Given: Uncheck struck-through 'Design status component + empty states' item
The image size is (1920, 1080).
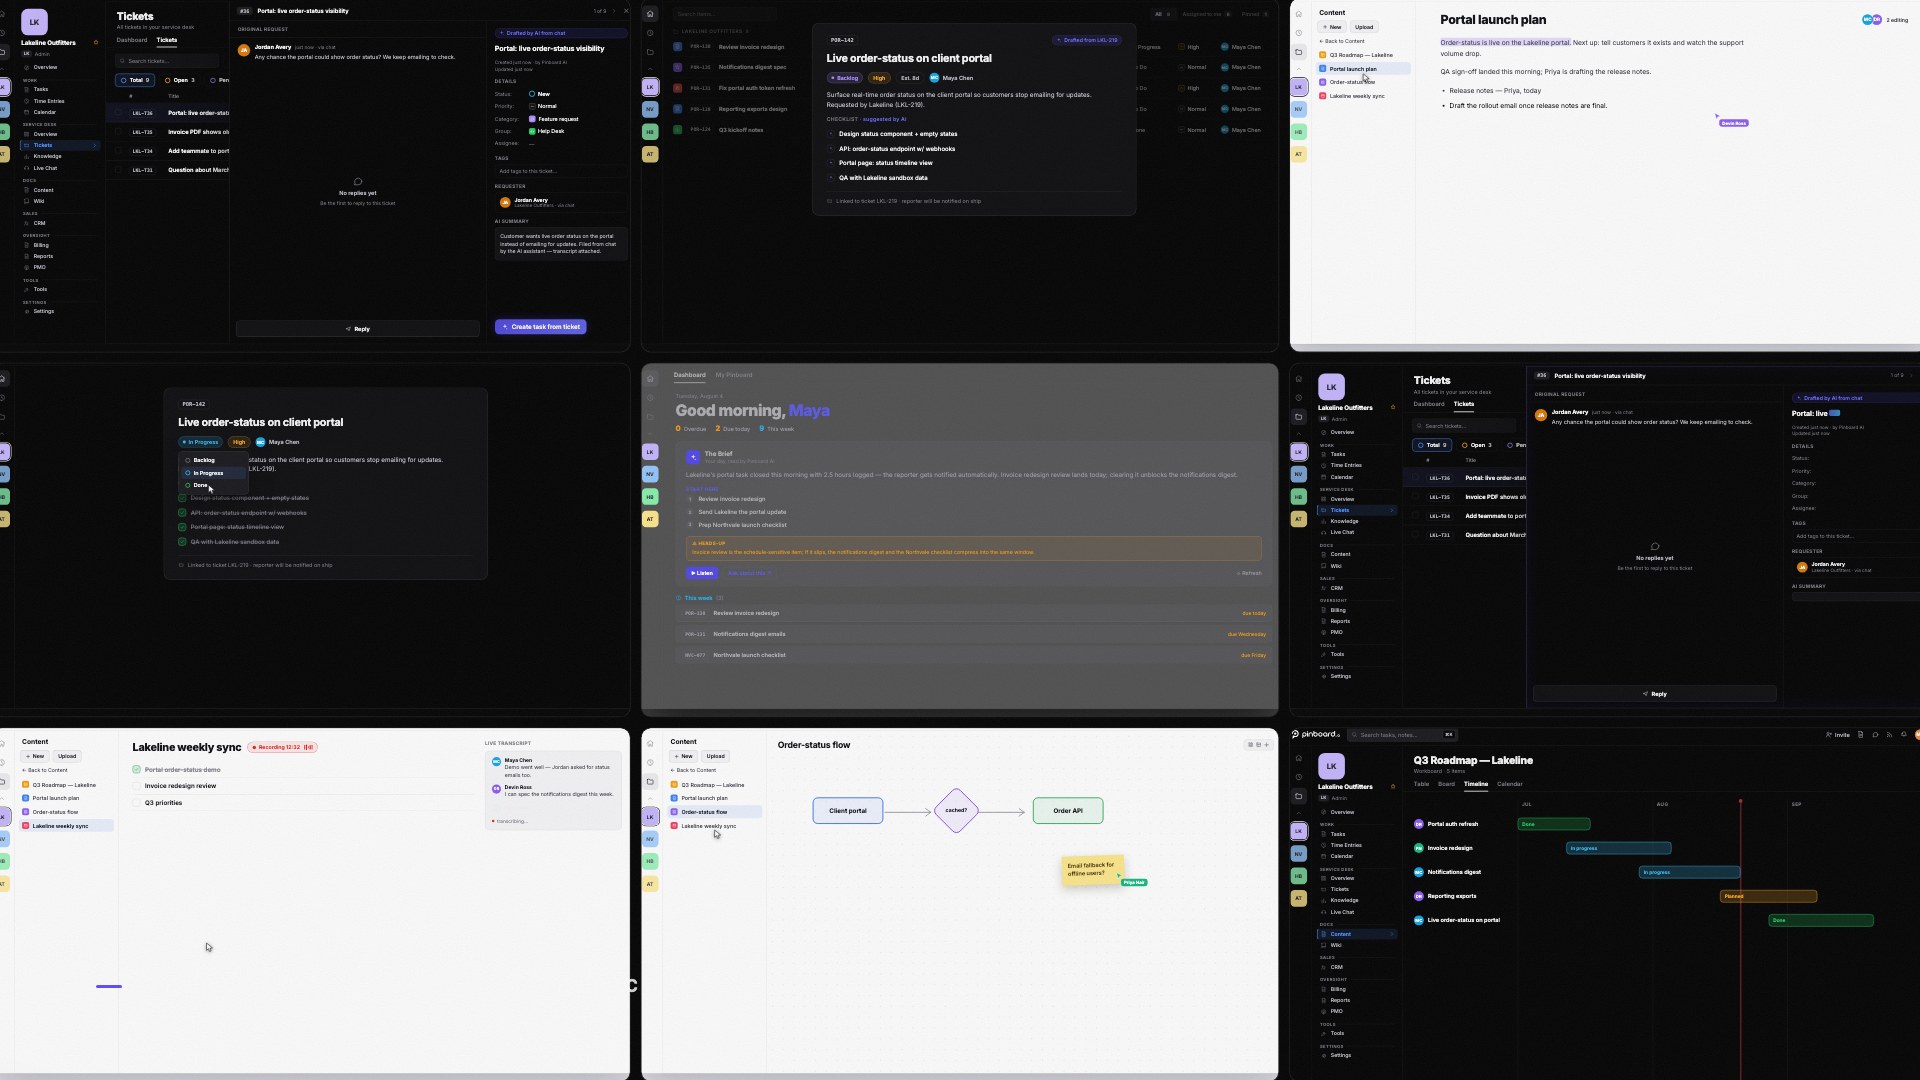Looking at the screenshot, I should click(182, 498).
